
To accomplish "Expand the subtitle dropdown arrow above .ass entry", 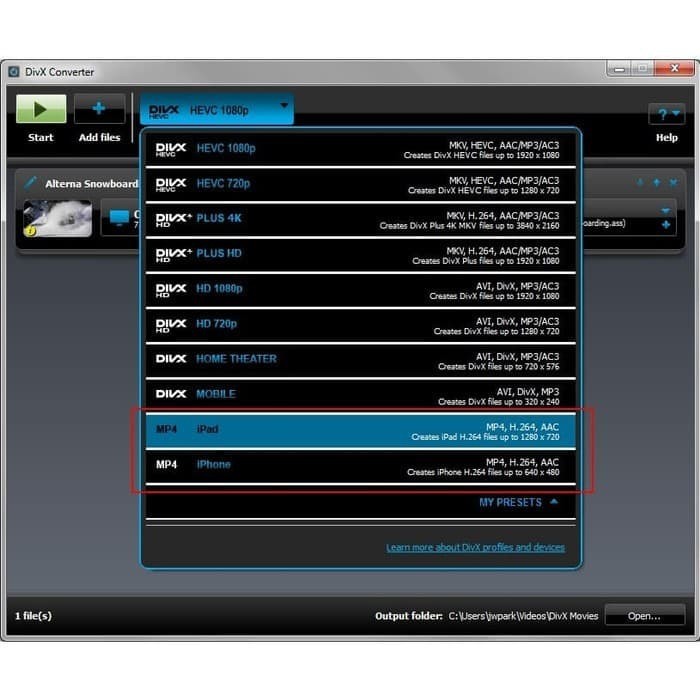I will (666, 210).
